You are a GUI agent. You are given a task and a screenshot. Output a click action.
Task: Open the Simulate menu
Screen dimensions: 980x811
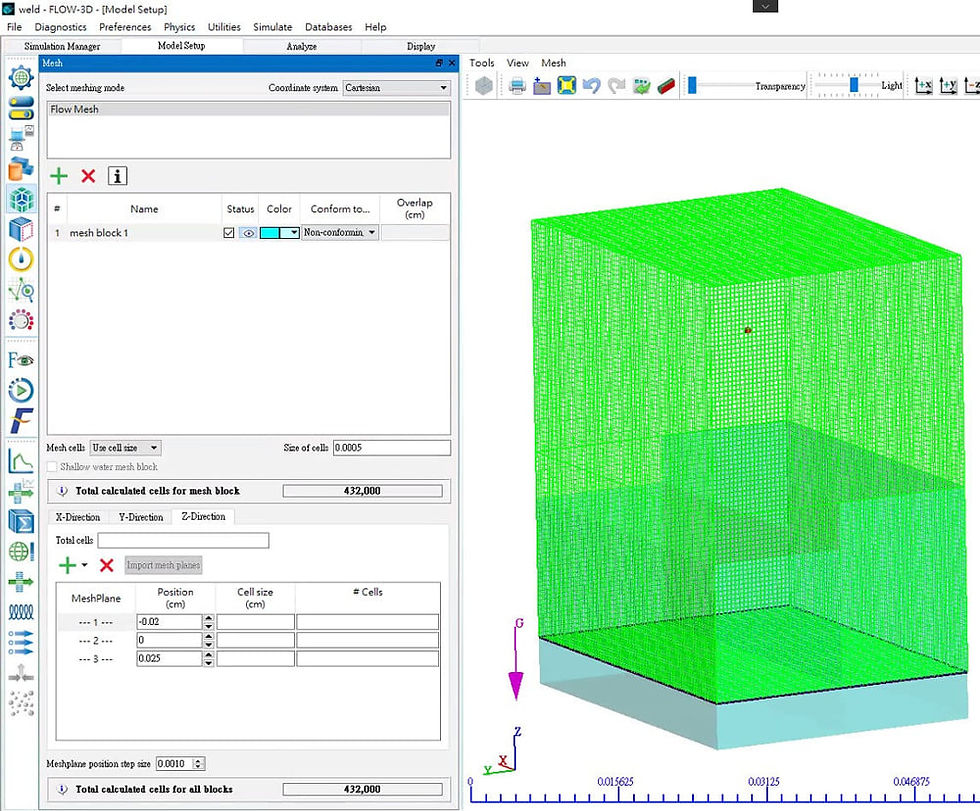(x=272, y=27)
